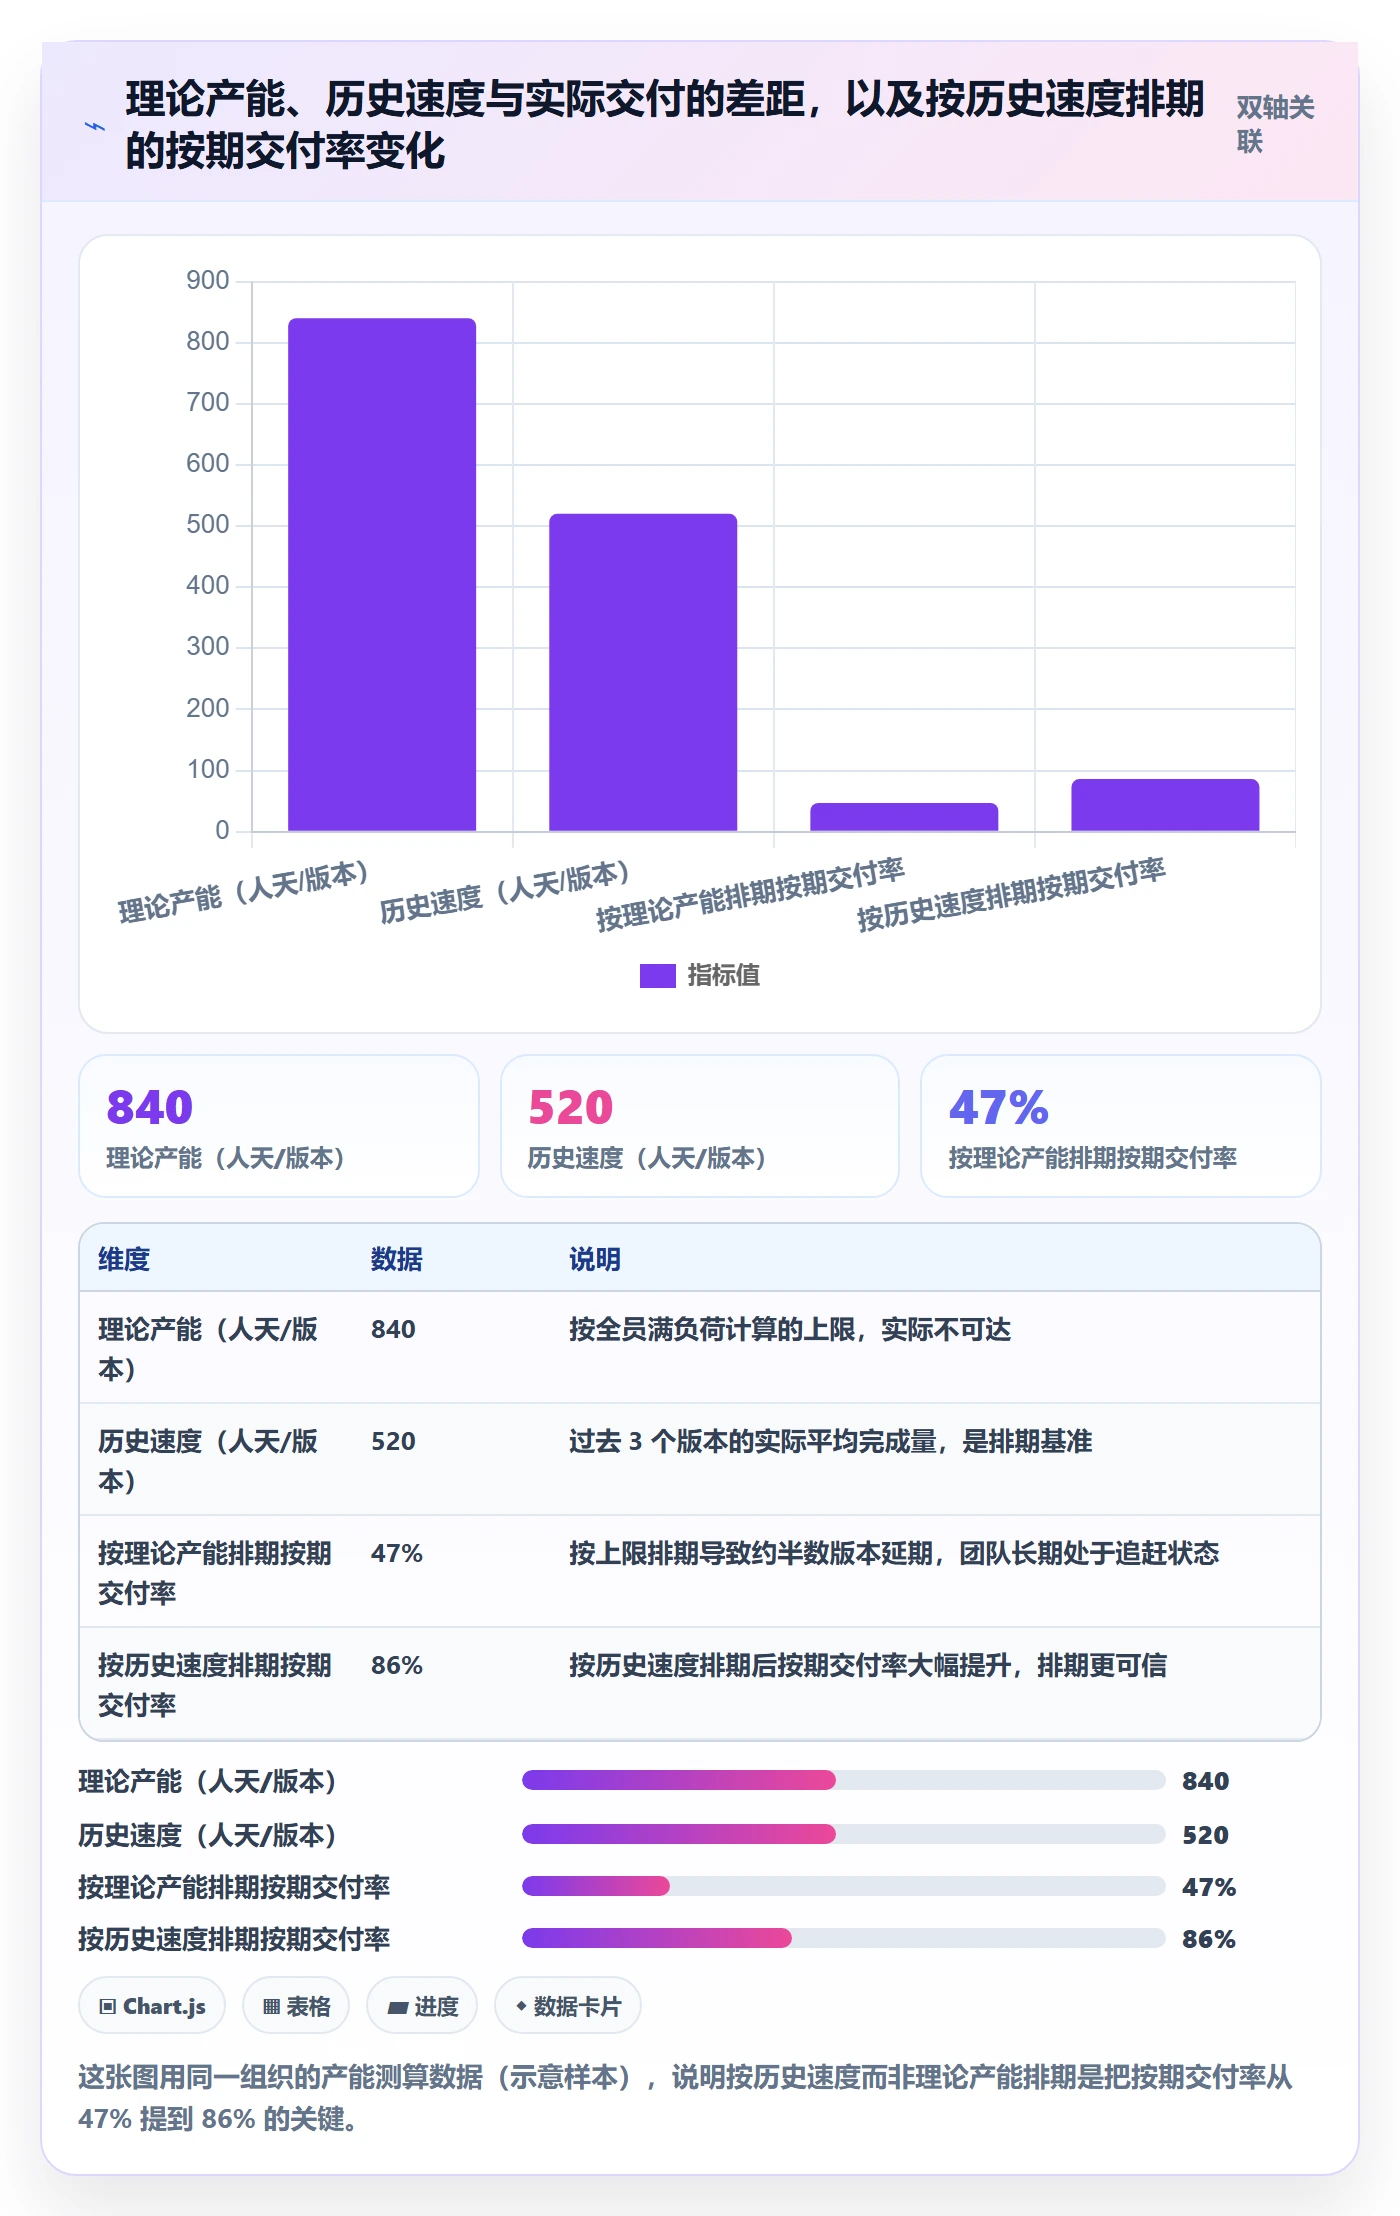This screenshot has width=1400, height=2216.
Task: Click the 数据 column header
Action: pyautogui.click(x=397, y=1259)
